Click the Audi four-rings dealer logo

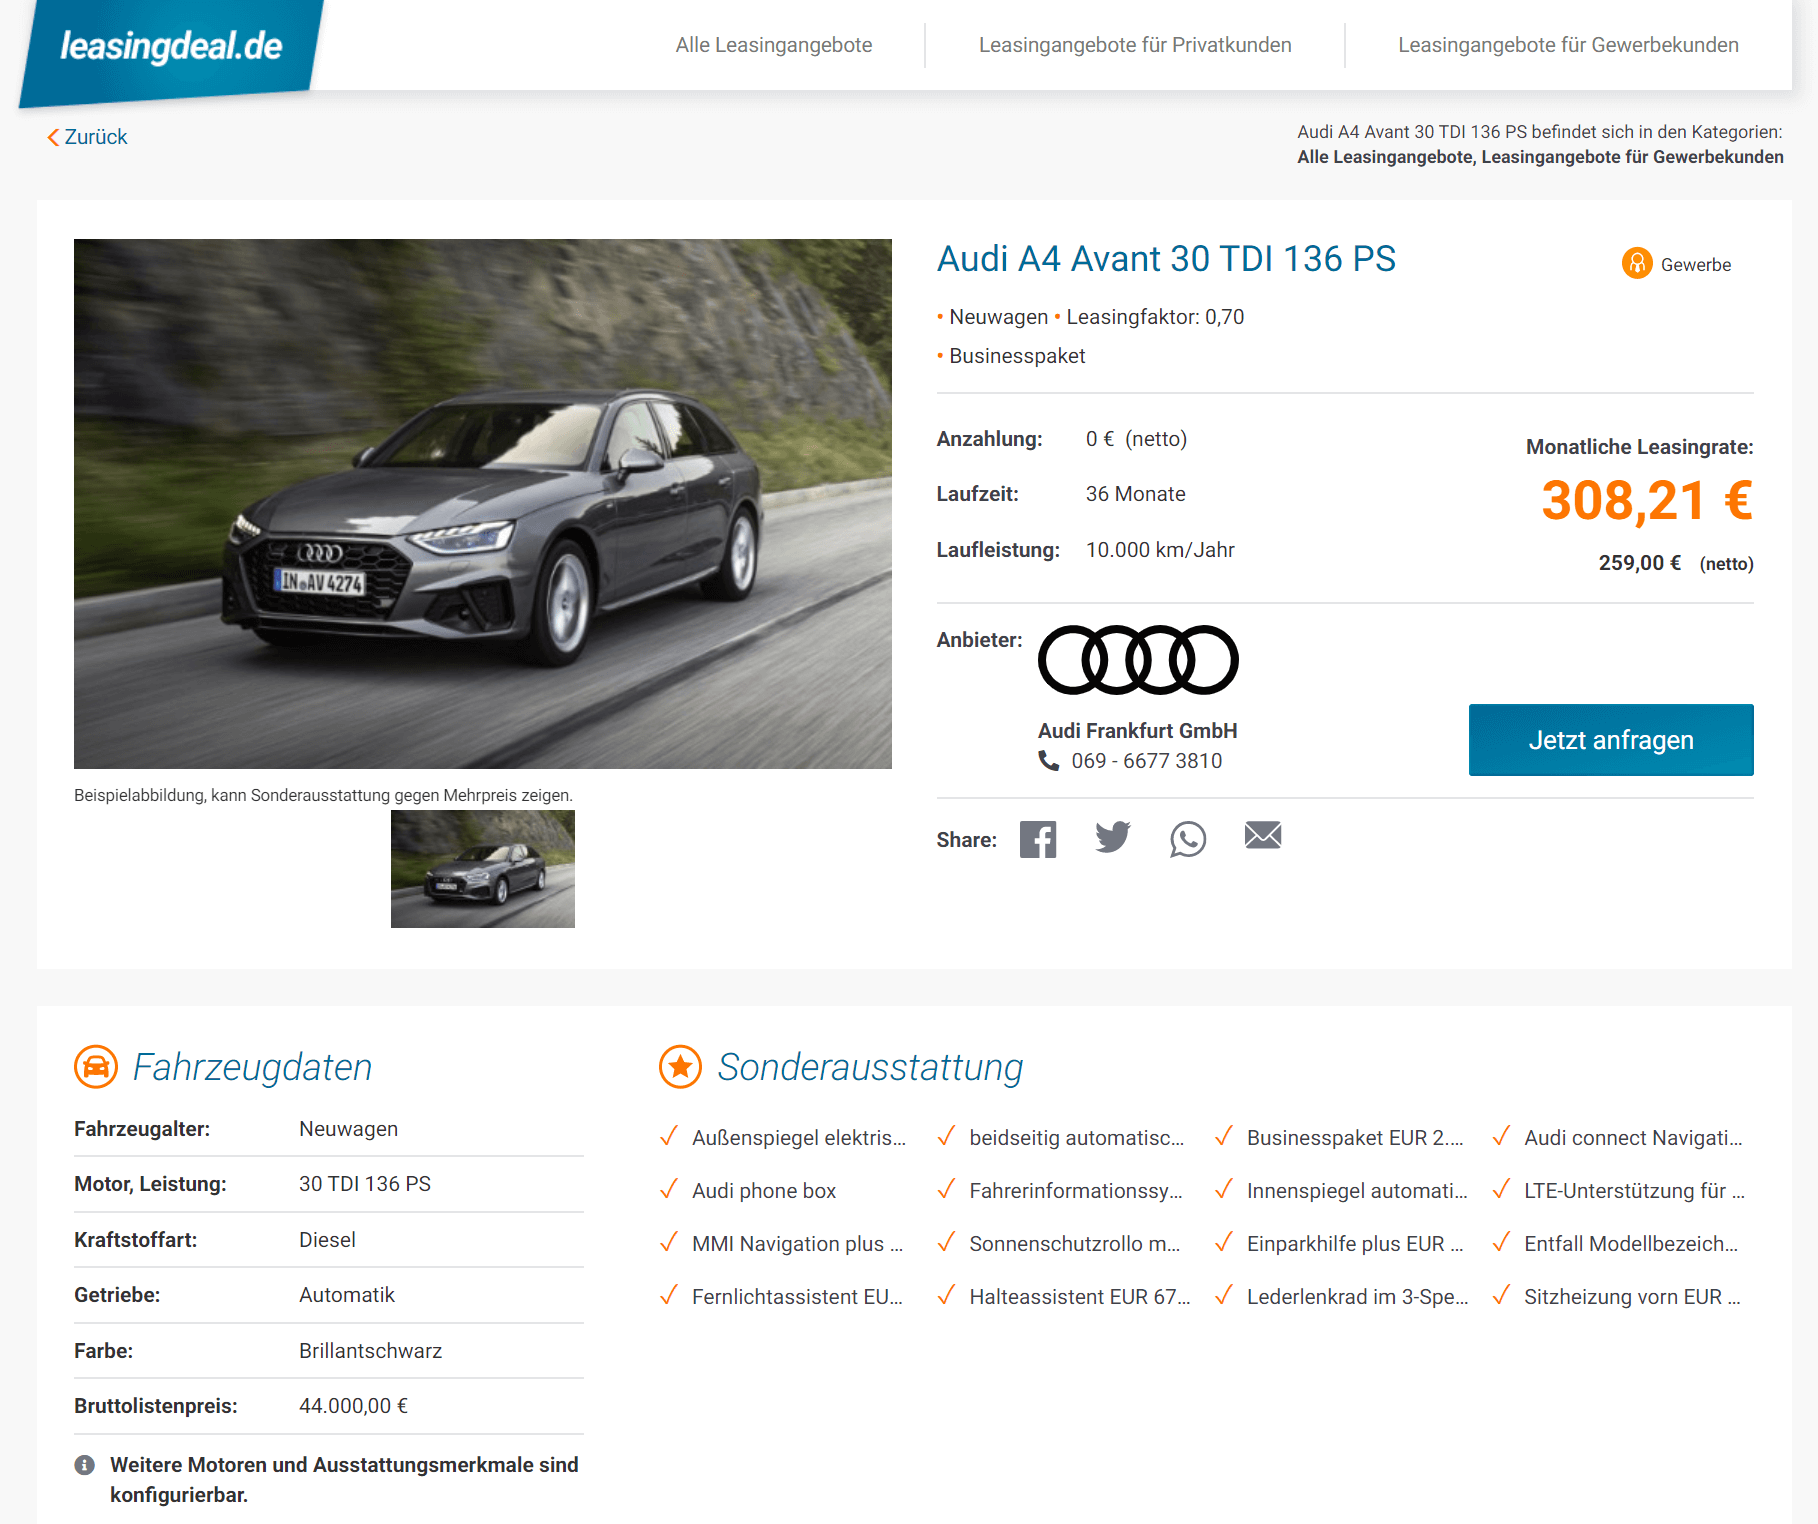(1138, 660)
